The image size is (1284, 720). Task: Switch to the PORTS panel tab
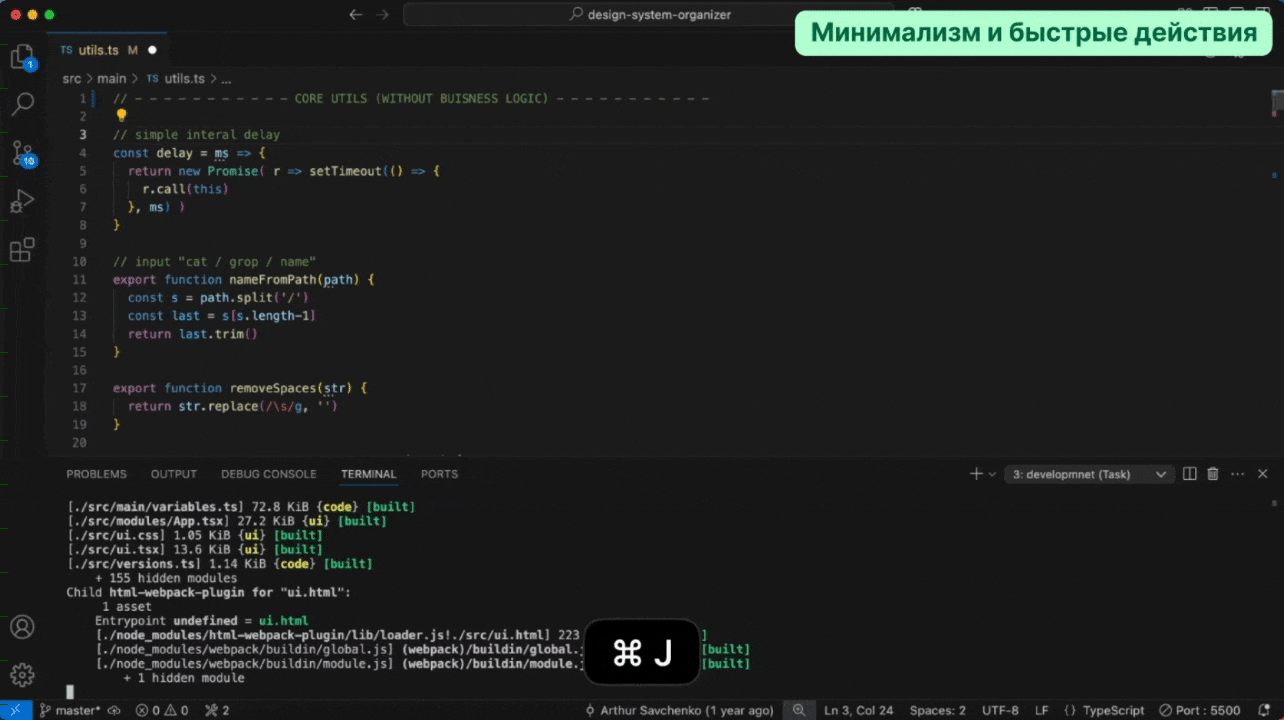point(440,474)
